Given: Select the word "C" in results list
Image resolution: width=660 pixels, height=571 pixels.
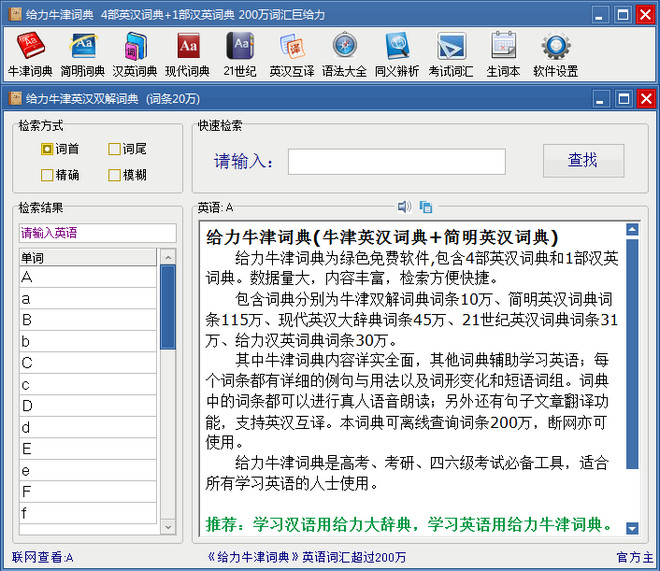Looking at the screenshot, I should [x=27, y=362].
